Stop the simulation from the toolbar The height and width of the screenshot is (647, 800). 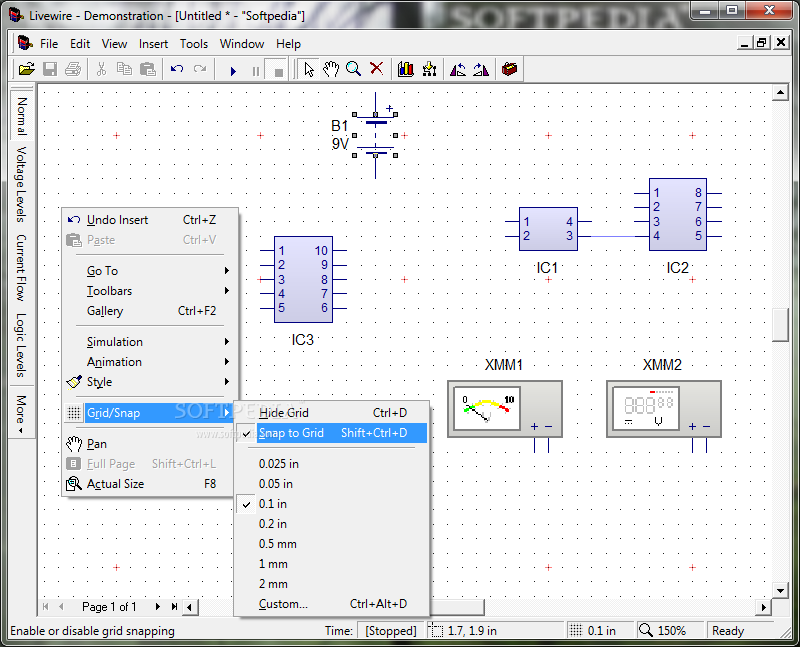[279, 71]
